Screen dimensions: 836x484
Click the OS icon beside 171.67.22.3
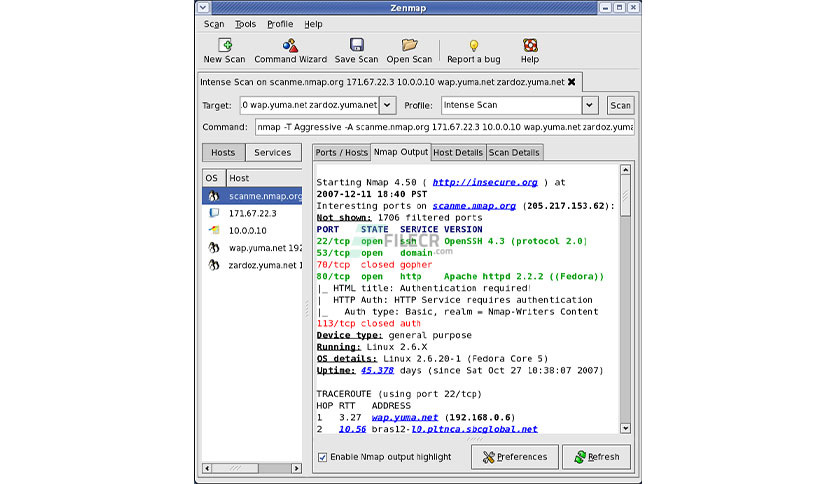[214, 213]
